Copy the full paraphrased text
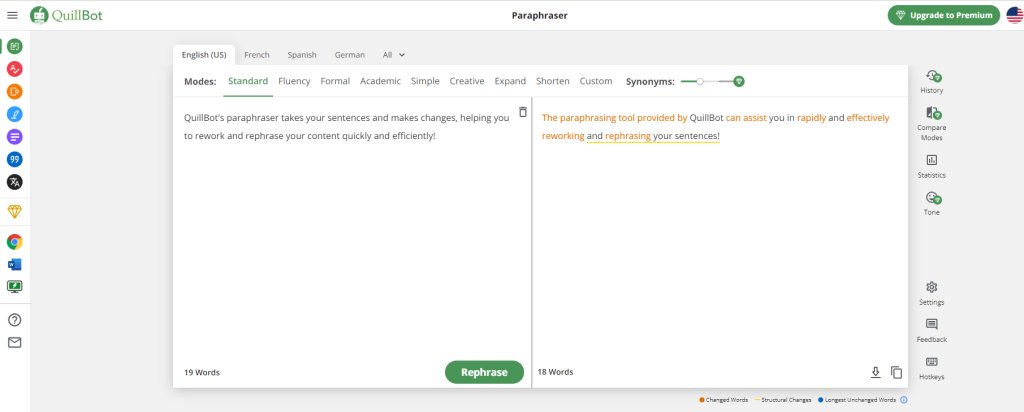 (x=897, y=372)
